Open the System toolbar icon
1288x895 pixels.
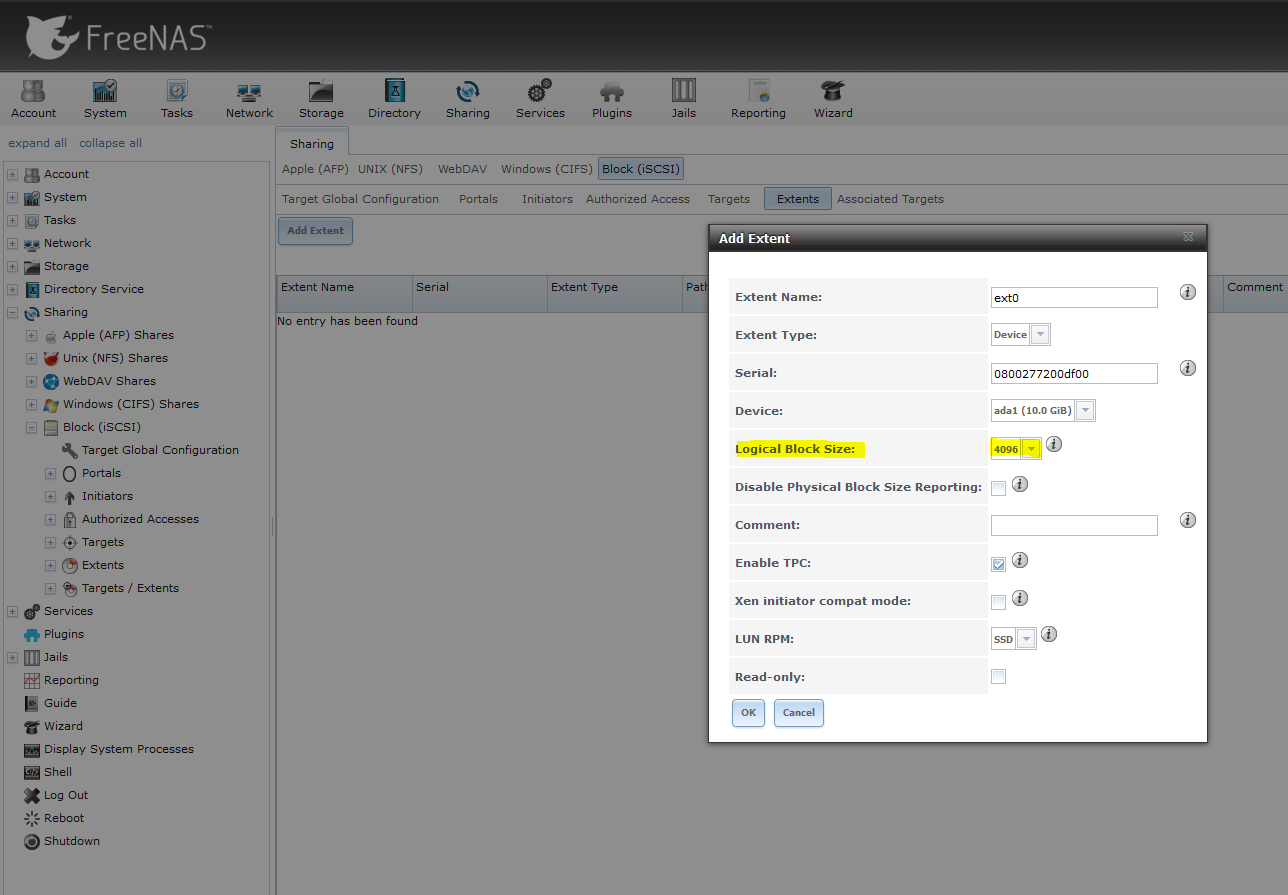[x=105, y=100]
